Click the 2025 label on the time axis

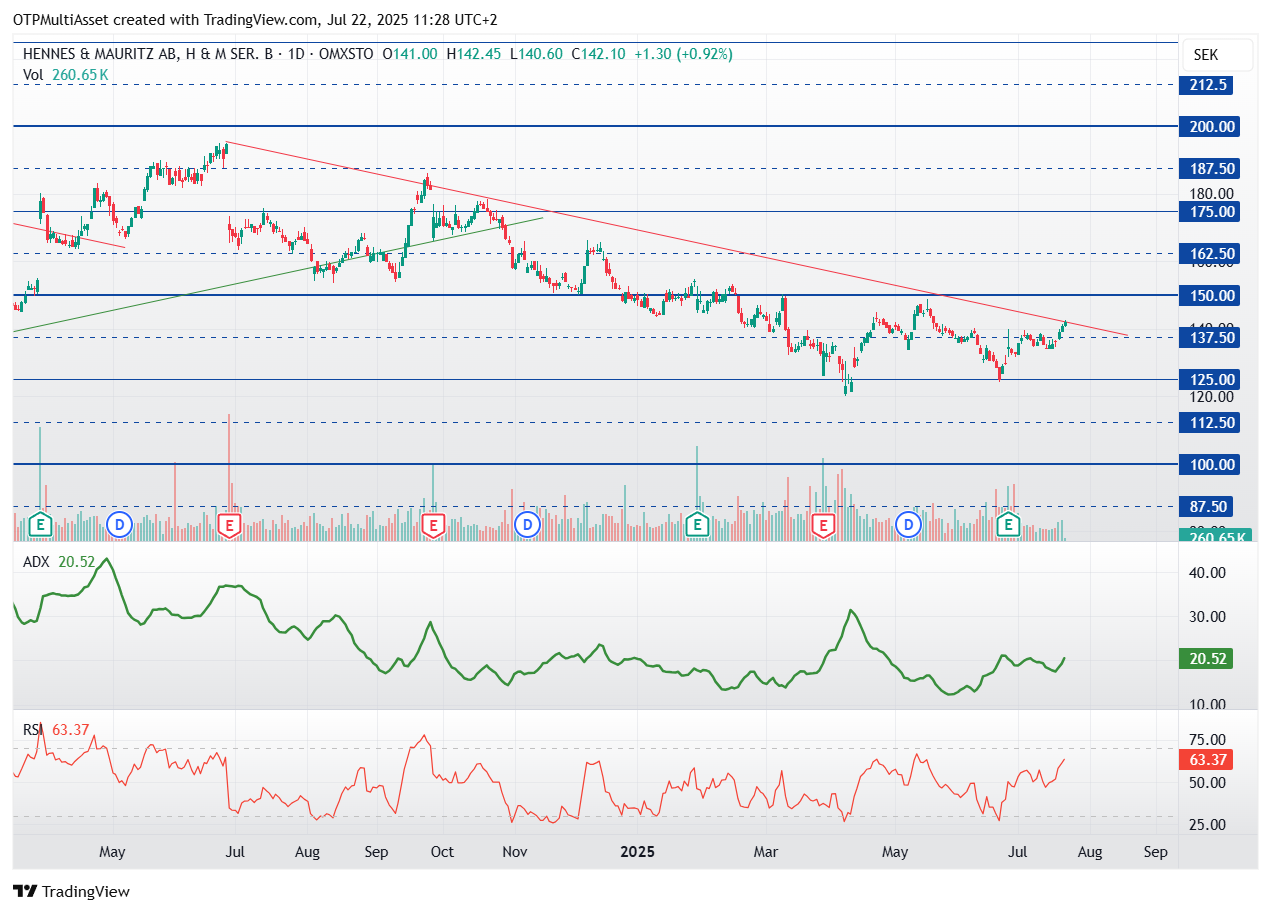pos(637,852)
